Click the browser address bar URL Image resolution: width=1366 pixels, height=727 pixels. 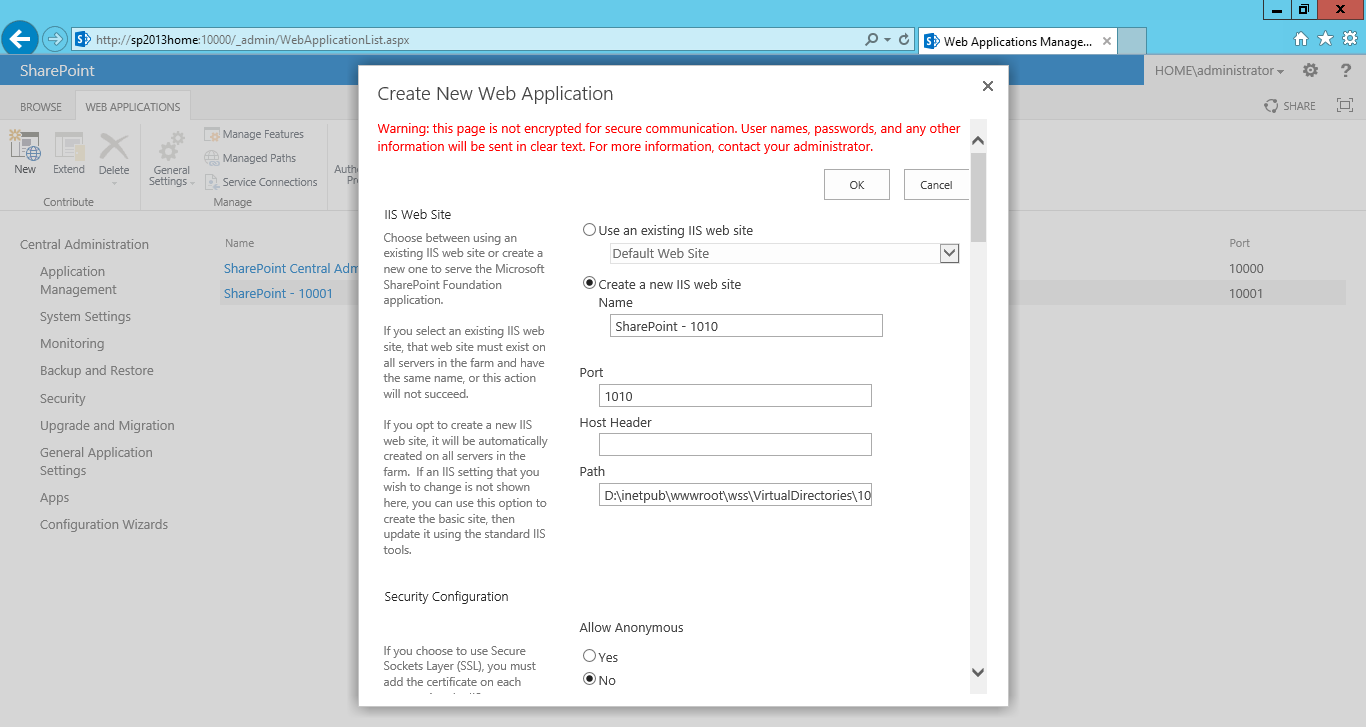coord(252,40)
